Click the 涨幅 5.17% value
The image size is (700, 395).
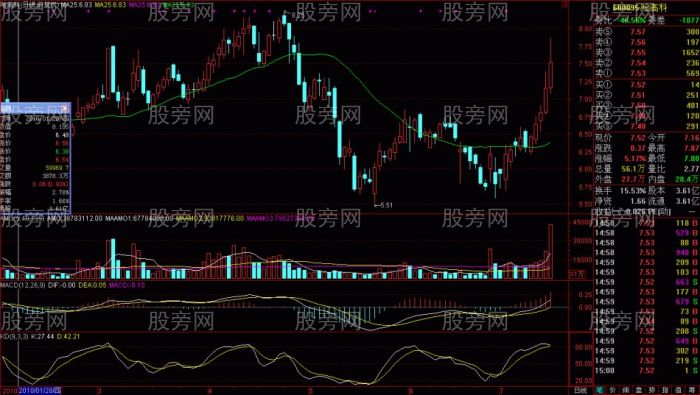coord(634,158)
